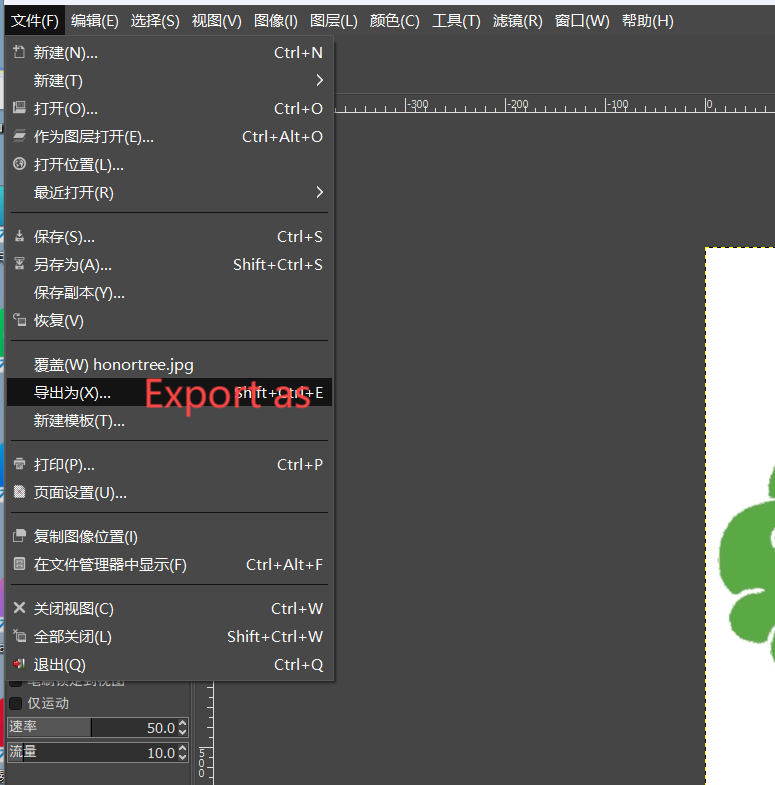The height and width of the screenshot is (785, 775).
Task: Click the Shift+Ctrl+W shortcut text
Action: coord(275,637)
